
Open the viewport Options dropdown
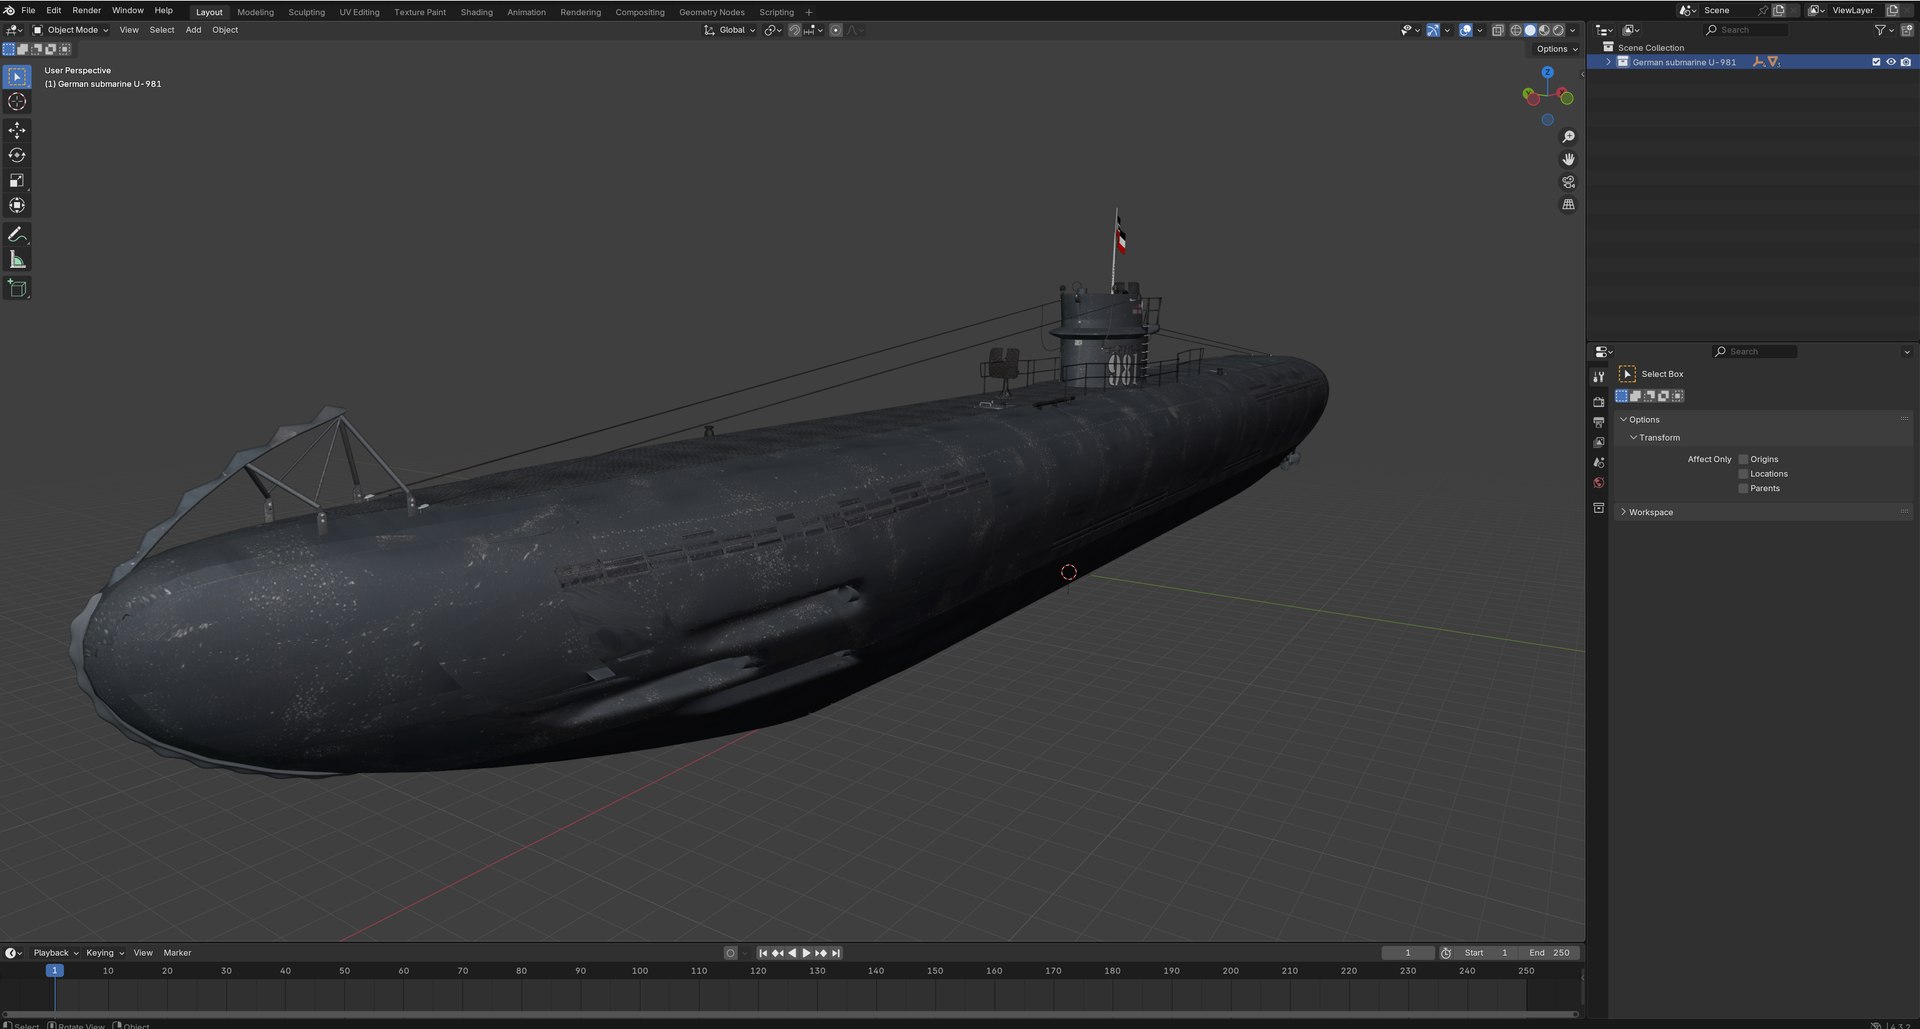[x=1556, y=49]
